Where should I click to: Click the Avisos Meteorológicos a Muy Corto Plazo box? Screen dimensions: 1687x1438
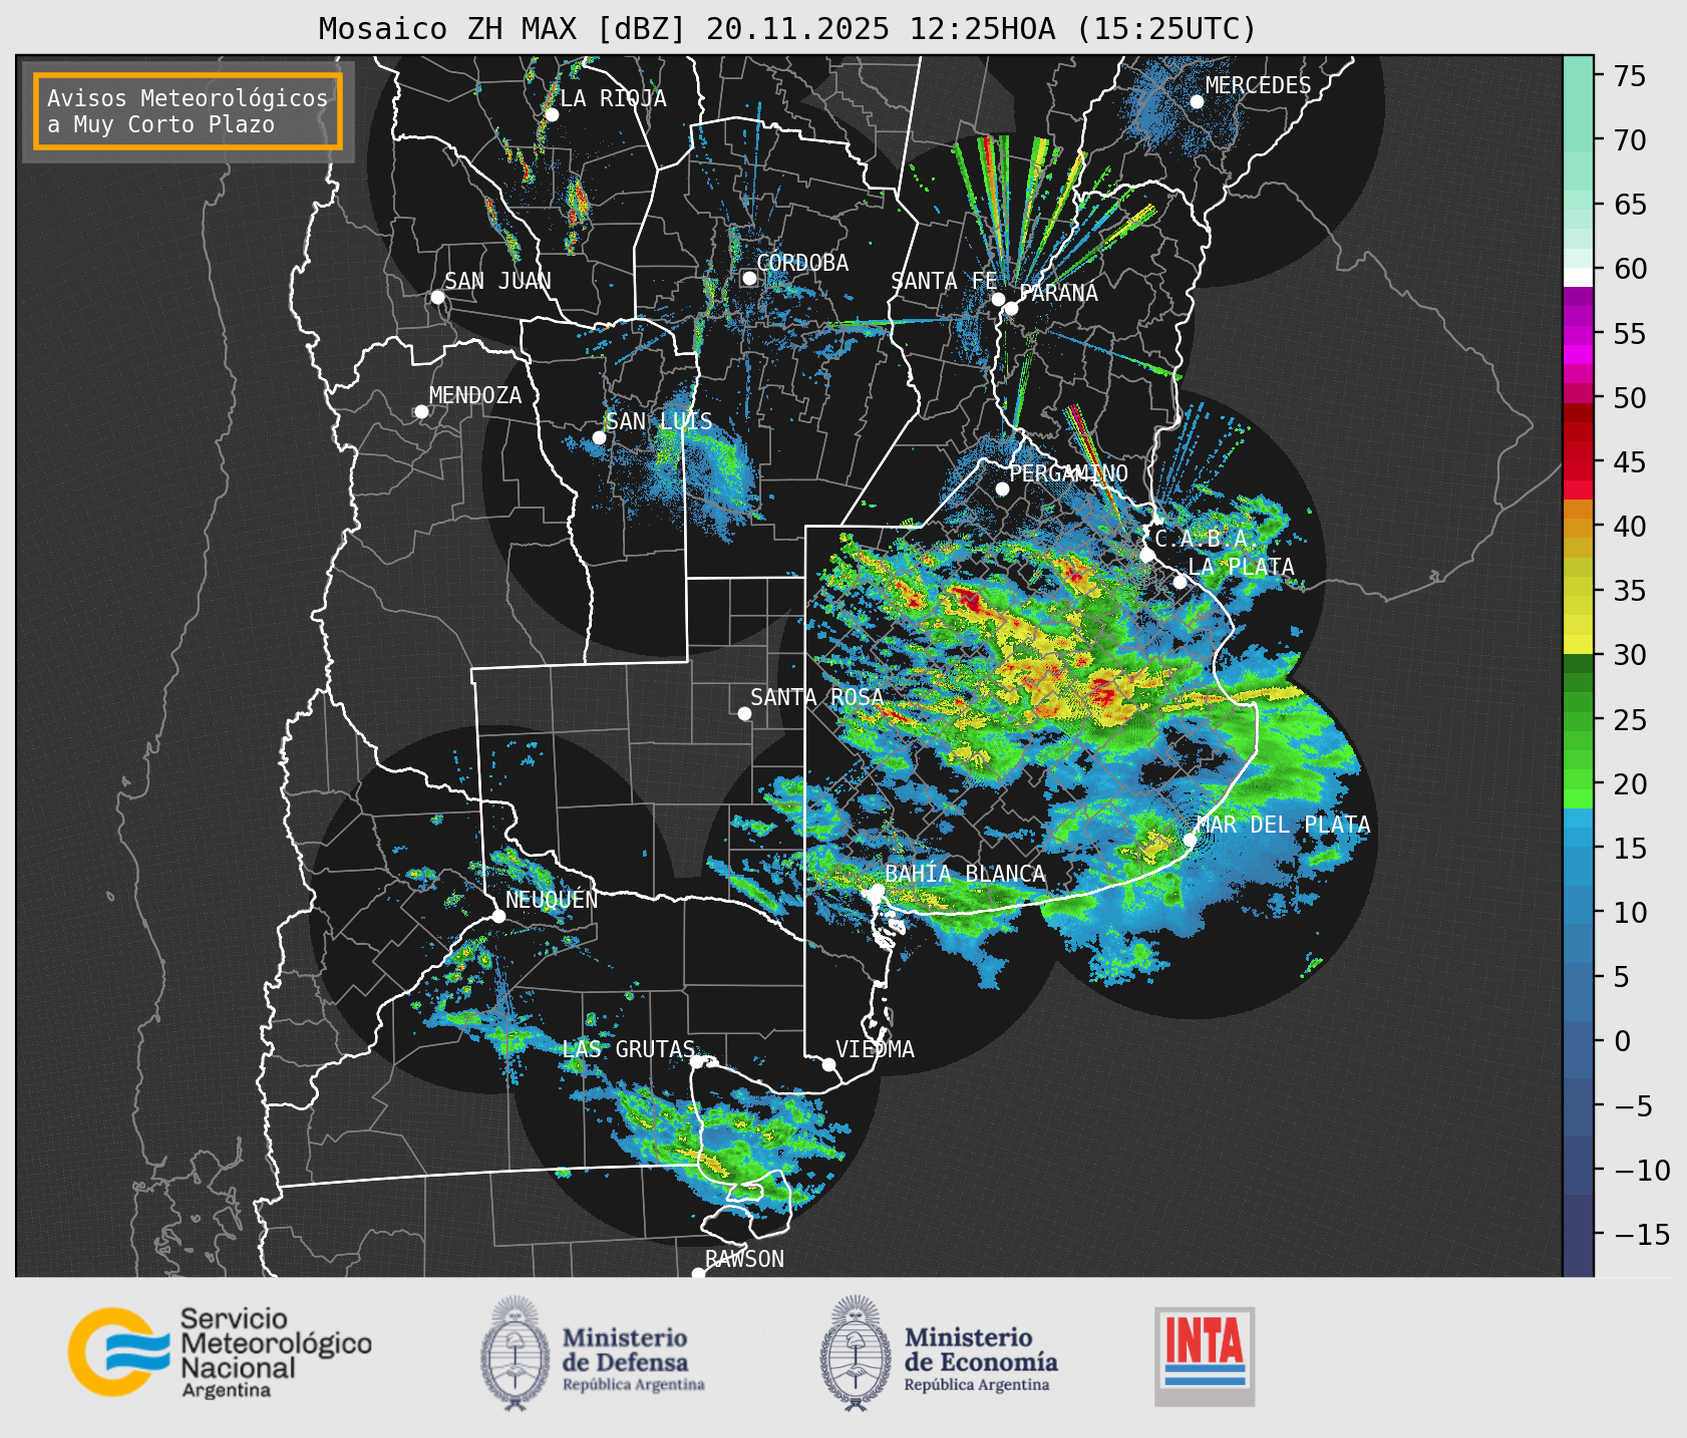(x=188, y=111)
